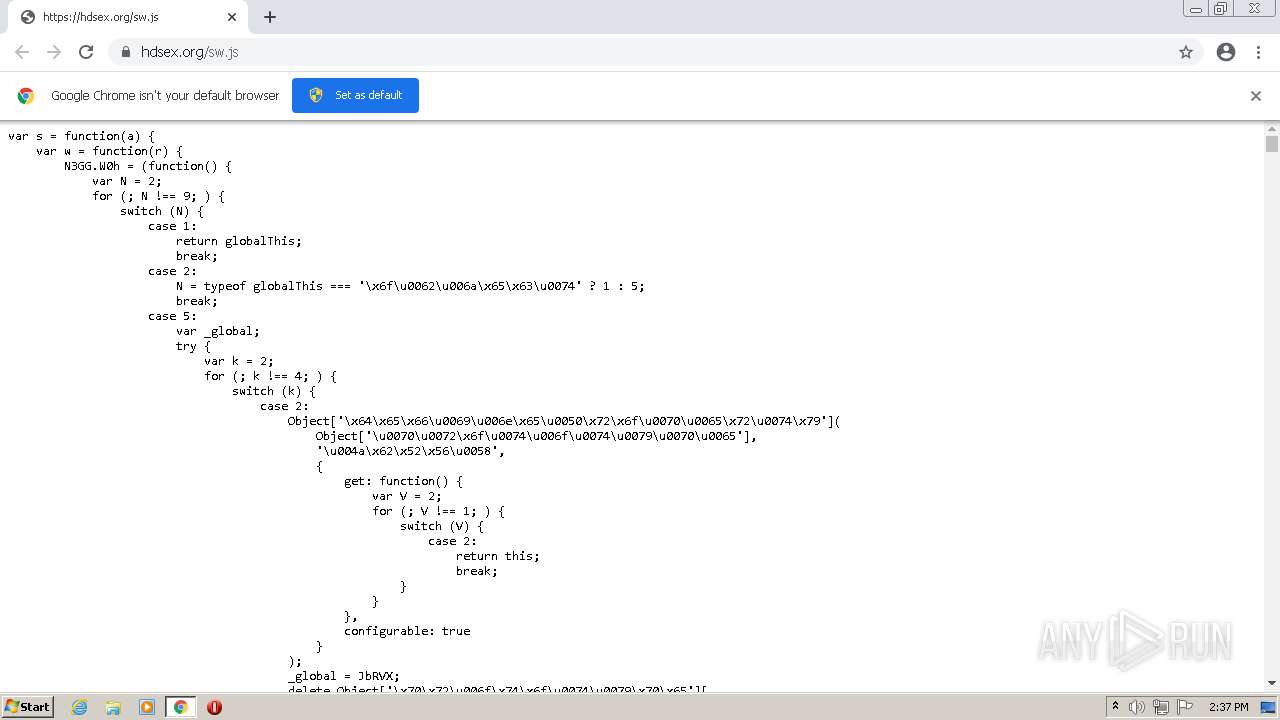Show hidden system tray icons

[1115, 707]
